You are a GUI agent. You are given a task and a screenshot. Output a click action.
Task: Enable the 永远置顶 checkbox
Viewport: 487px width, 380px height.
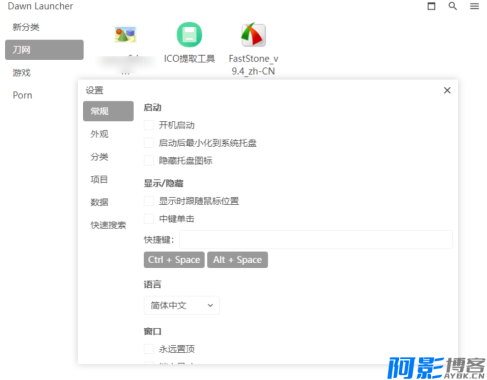pyautogui.click(x=149, y=349)
